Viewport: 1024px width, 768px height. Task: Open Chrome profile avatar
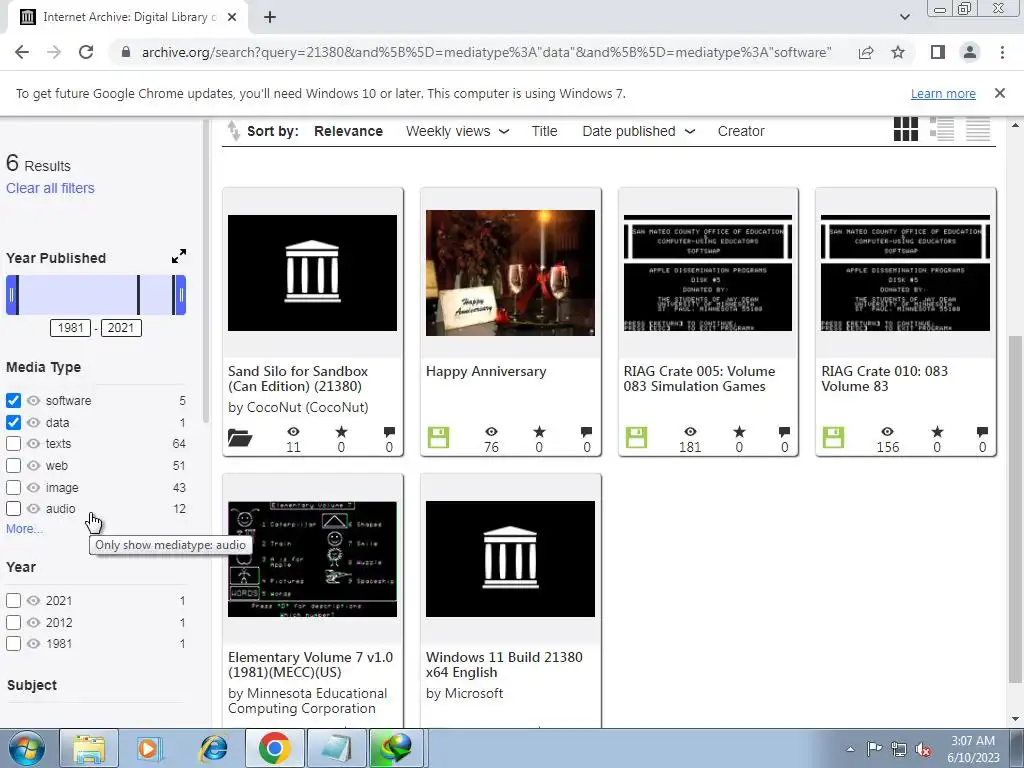970,52
